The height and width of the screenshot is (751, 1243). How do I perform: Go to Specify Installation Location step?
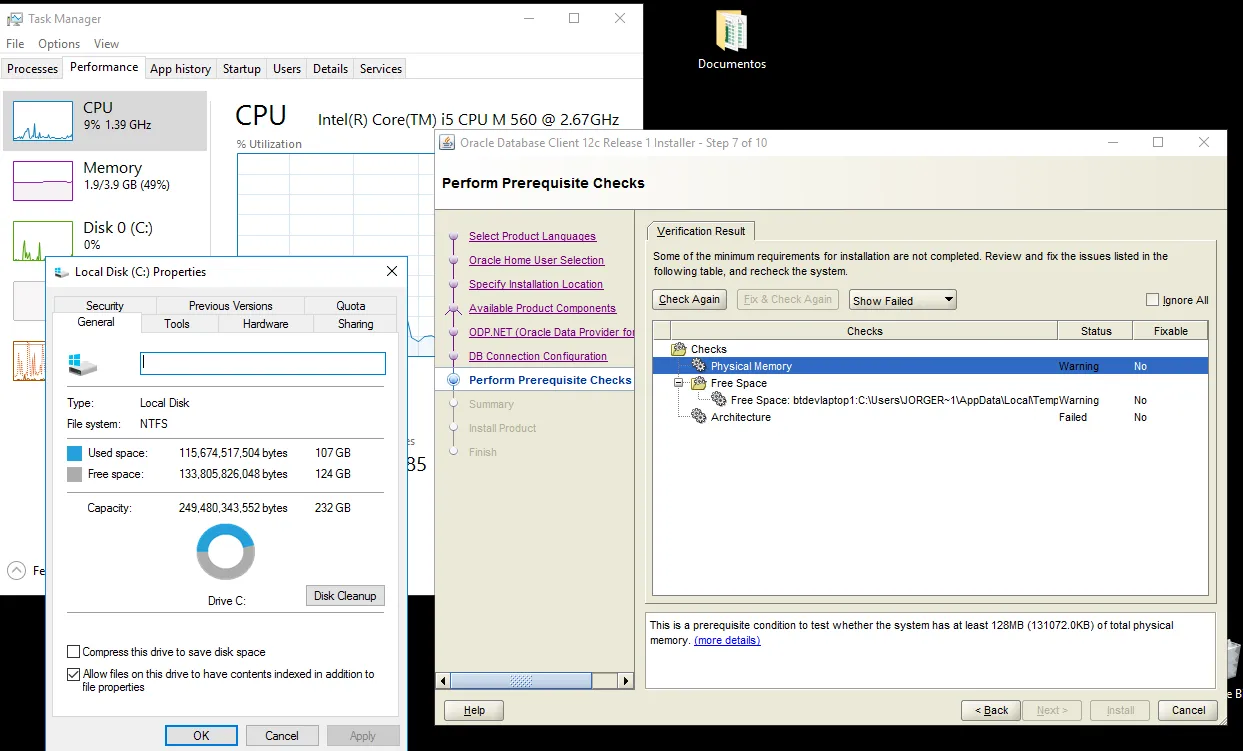536,284
